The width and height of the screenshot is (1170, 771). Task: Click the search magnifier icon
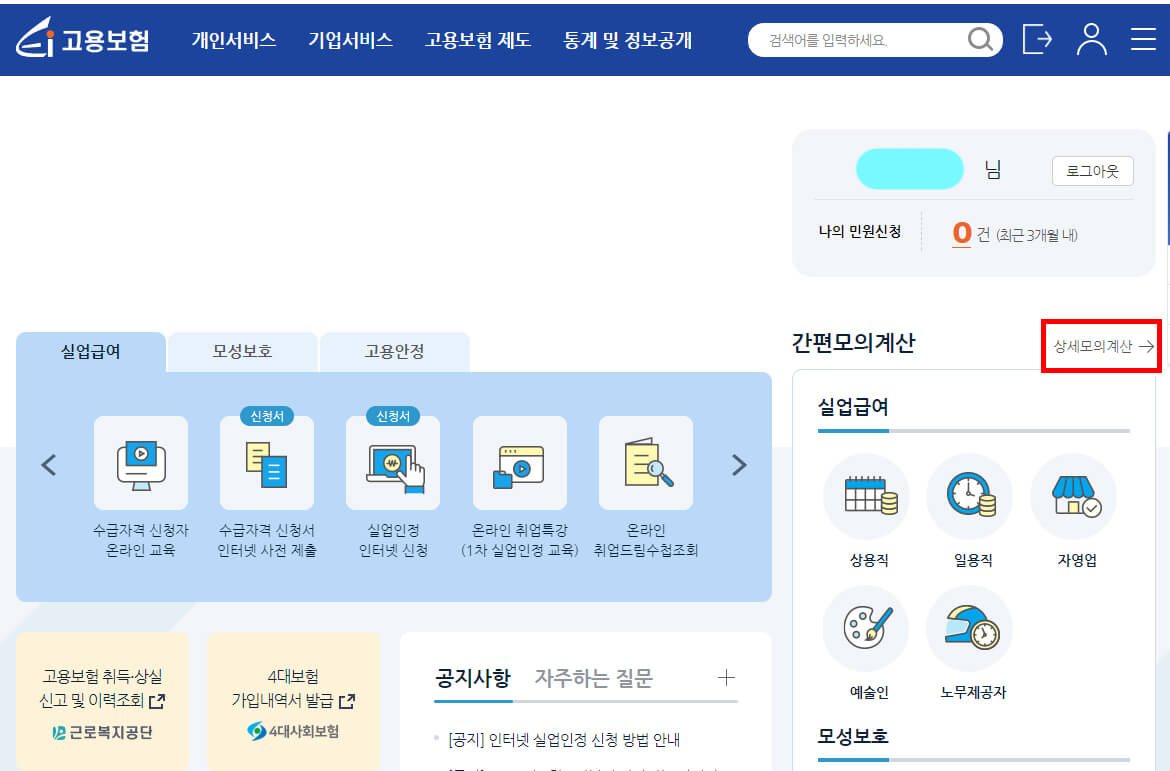point(980,40)
